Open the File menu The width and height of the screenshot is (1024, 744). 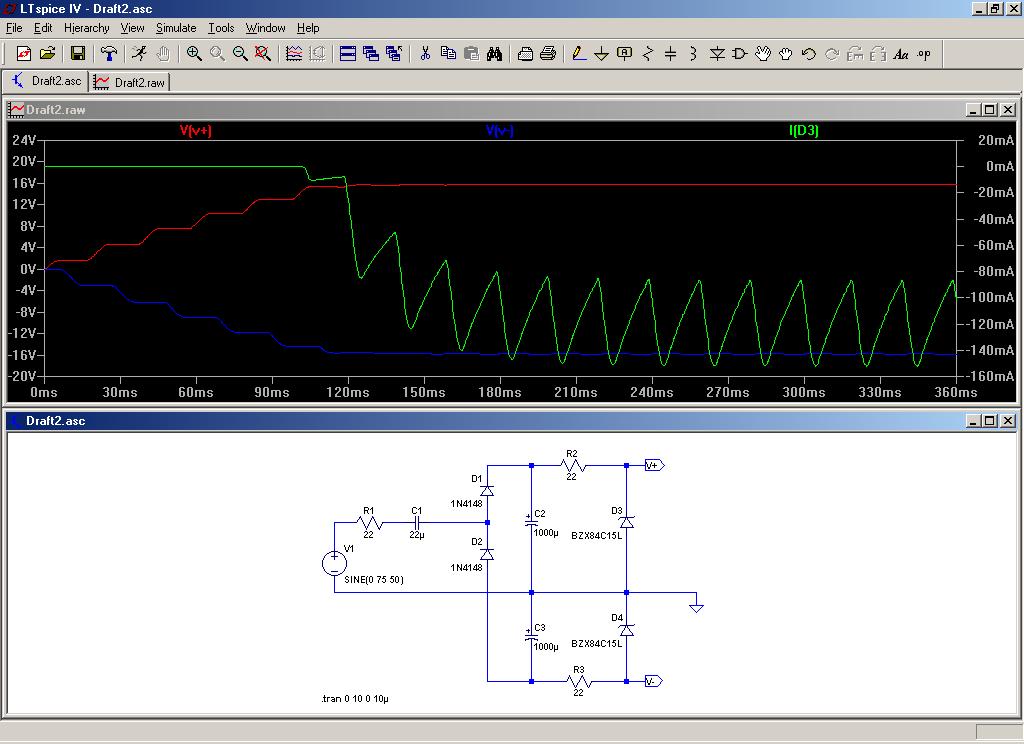pyautogui.click(x=14, y=27)
